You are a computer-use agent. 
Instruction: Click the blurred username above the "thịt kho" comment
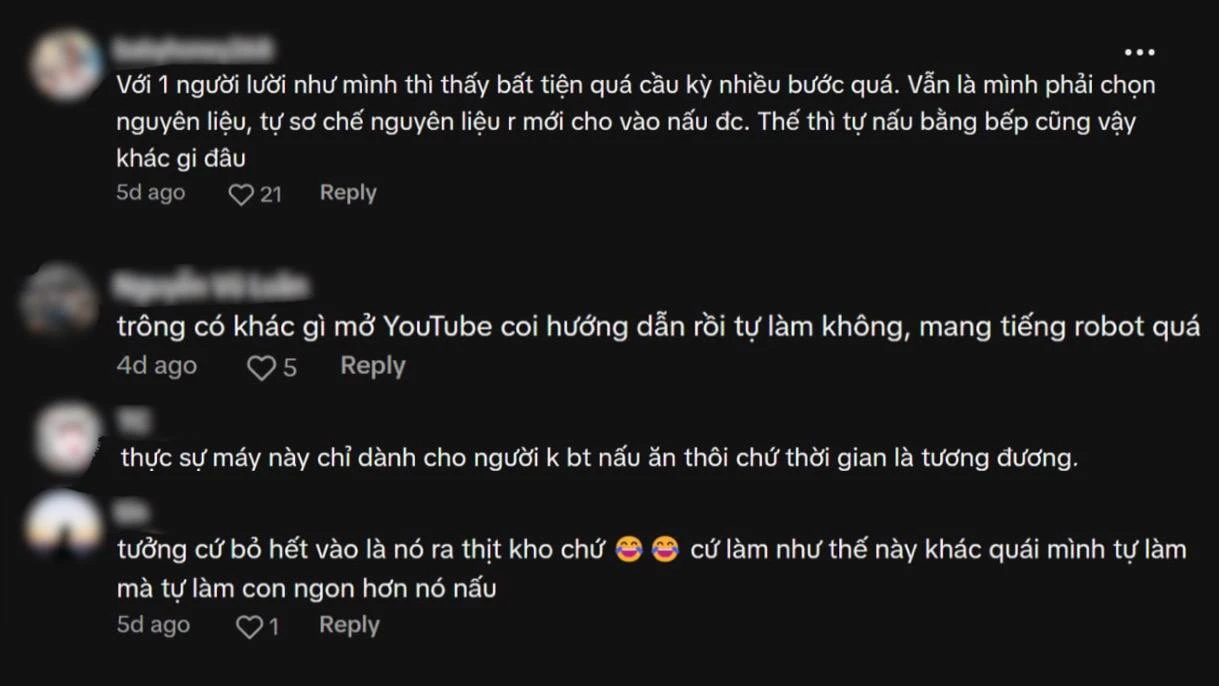pos(132,513)
